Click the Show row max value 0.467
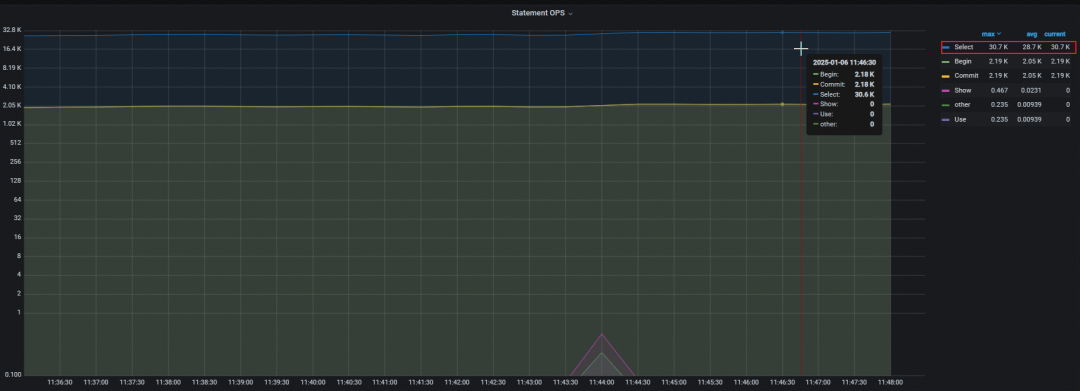 [1000, 90]
